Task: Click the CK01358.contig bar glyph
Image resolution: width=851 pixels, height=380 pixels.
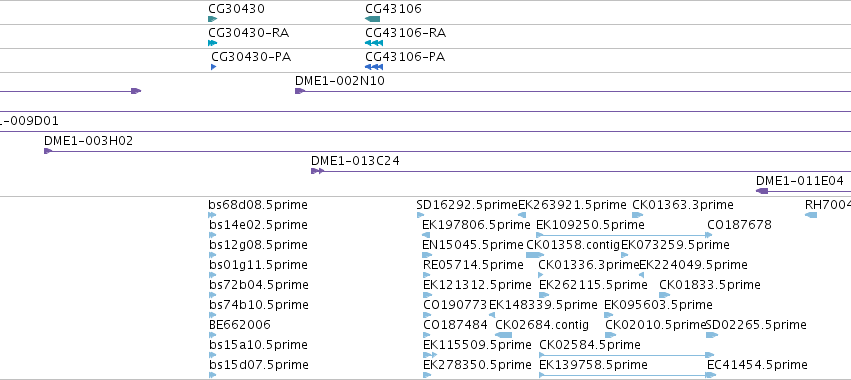Action: [535, 255]
